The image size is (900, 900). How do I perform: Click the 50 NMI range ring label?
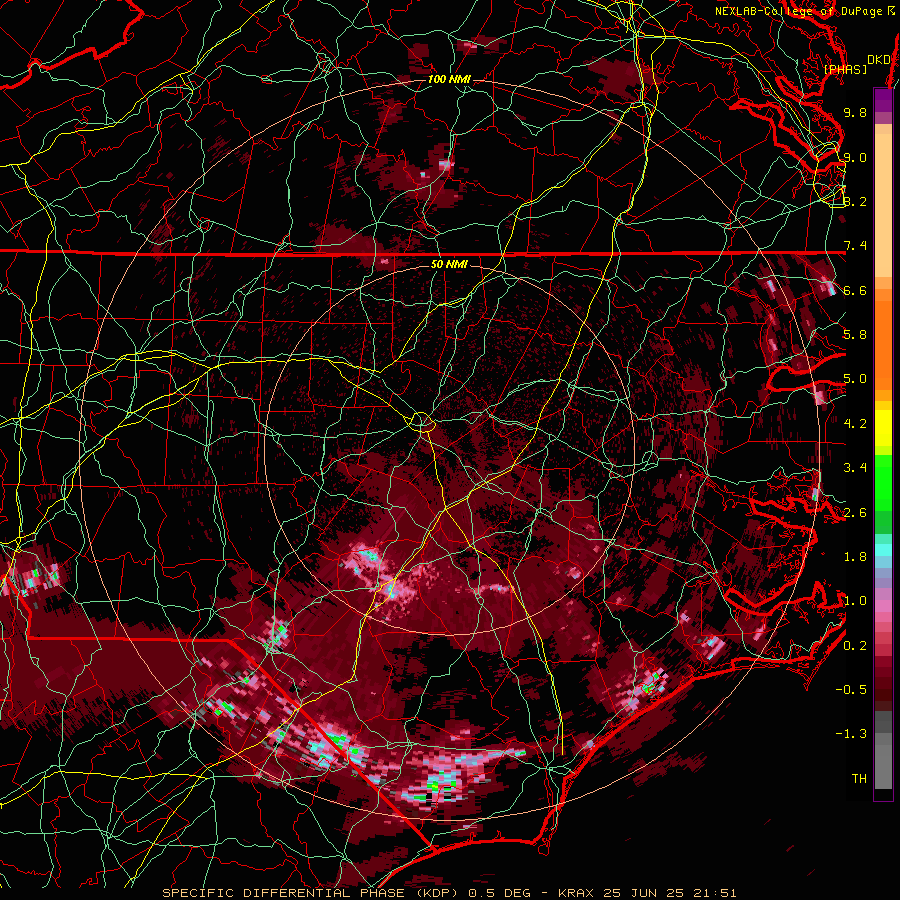449,264
